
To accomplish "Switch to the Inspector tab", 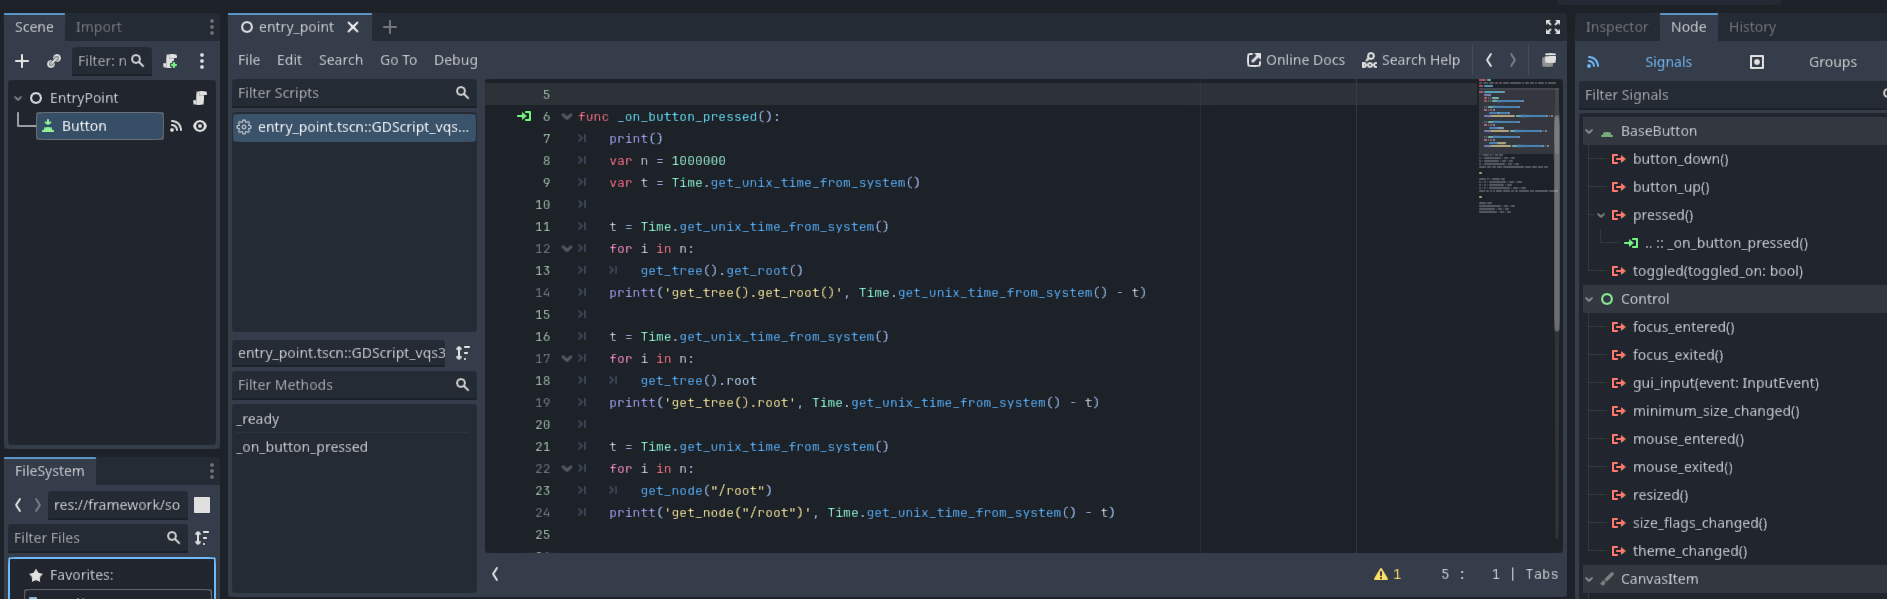I will click(1616, 27).
